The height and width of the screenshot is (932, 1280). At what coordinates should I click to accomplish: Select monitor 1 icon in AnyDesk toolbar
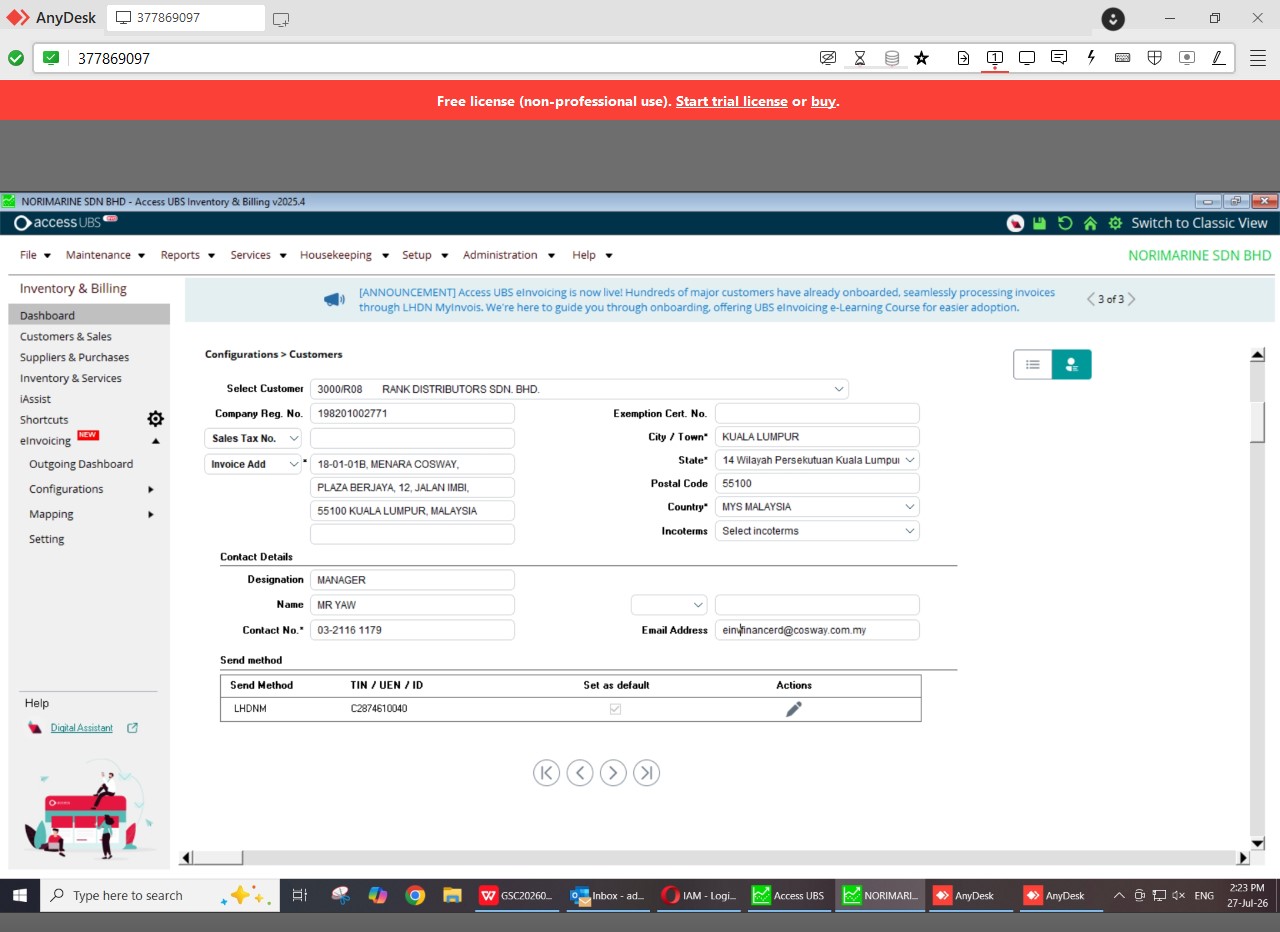click(x=995, y=58)
